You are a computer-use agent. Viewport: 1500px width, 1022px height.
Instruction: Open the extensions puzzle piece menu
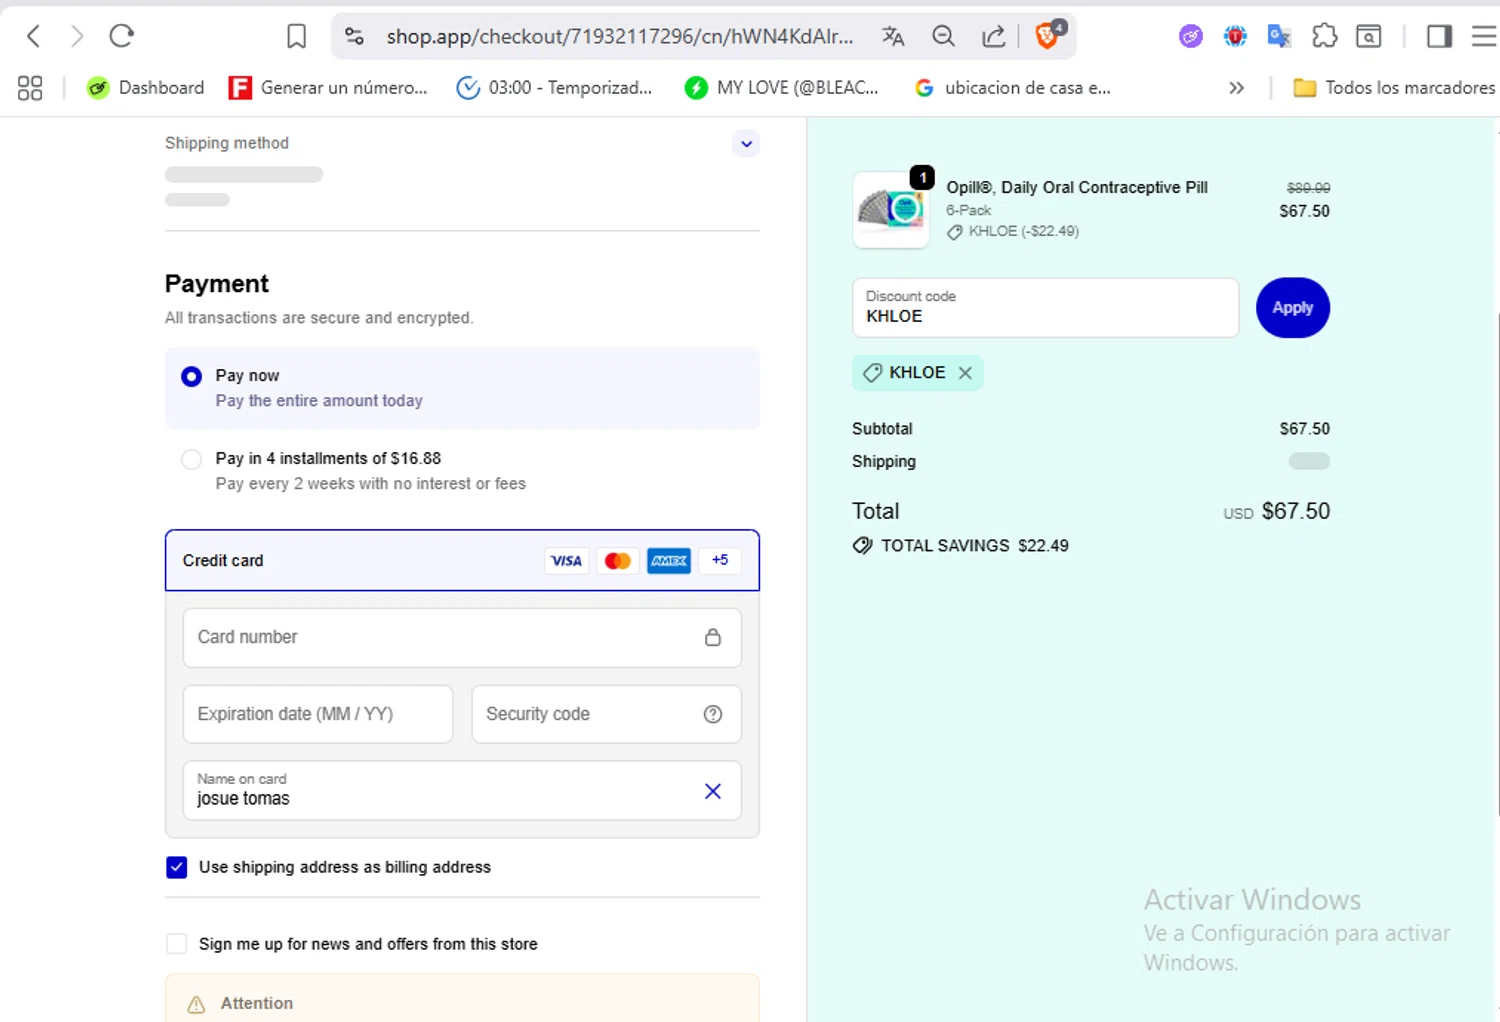coord(1324,37)
